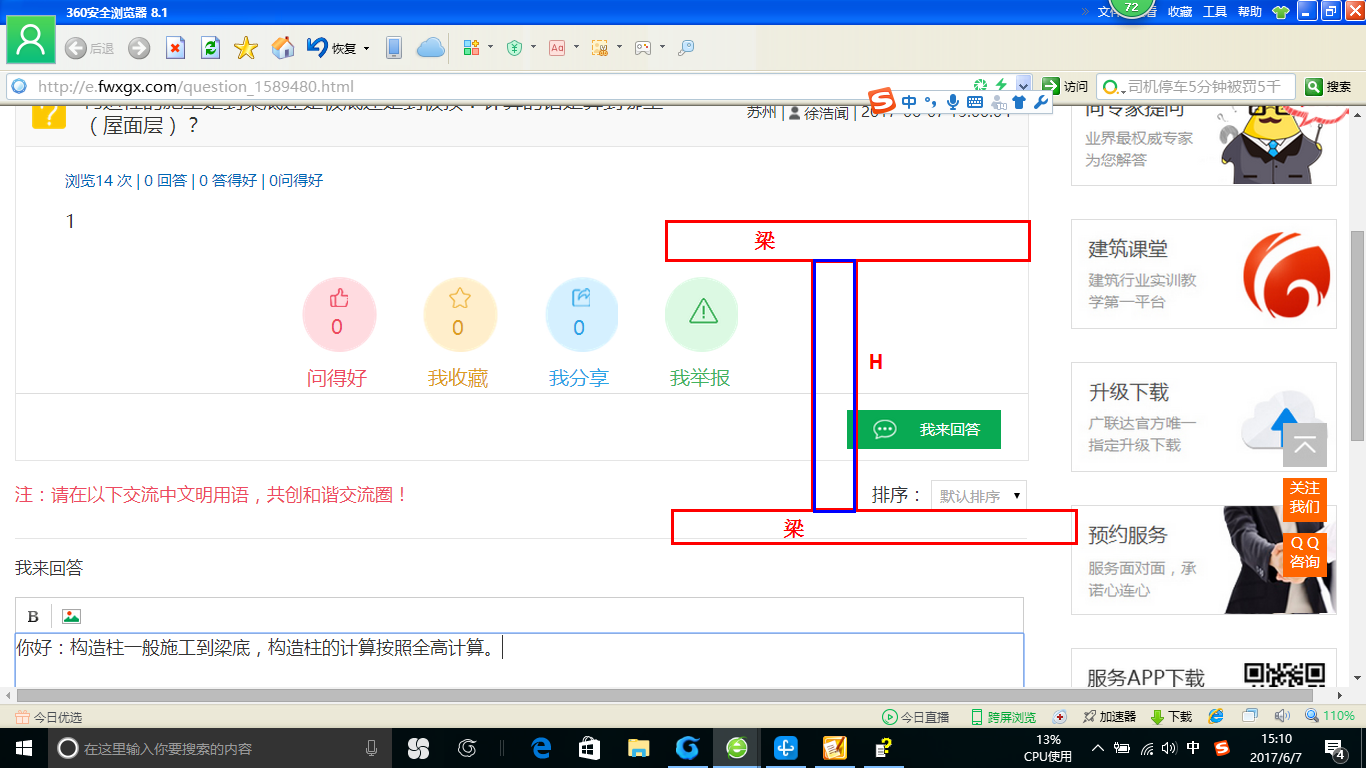Image resolution: width=1366 pixels, height=768 pixels.
Task: Click the 恢复 restore button
Action: point(332,48)
